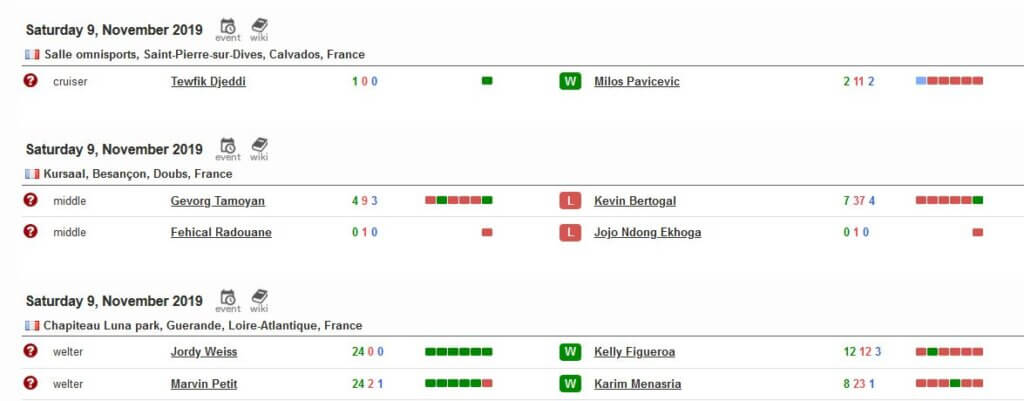The height and width of the screenshot is (401, 1024).
Task: Click the question mark icon beside Tewfik Djeddi bout
Action: point(30,80)
